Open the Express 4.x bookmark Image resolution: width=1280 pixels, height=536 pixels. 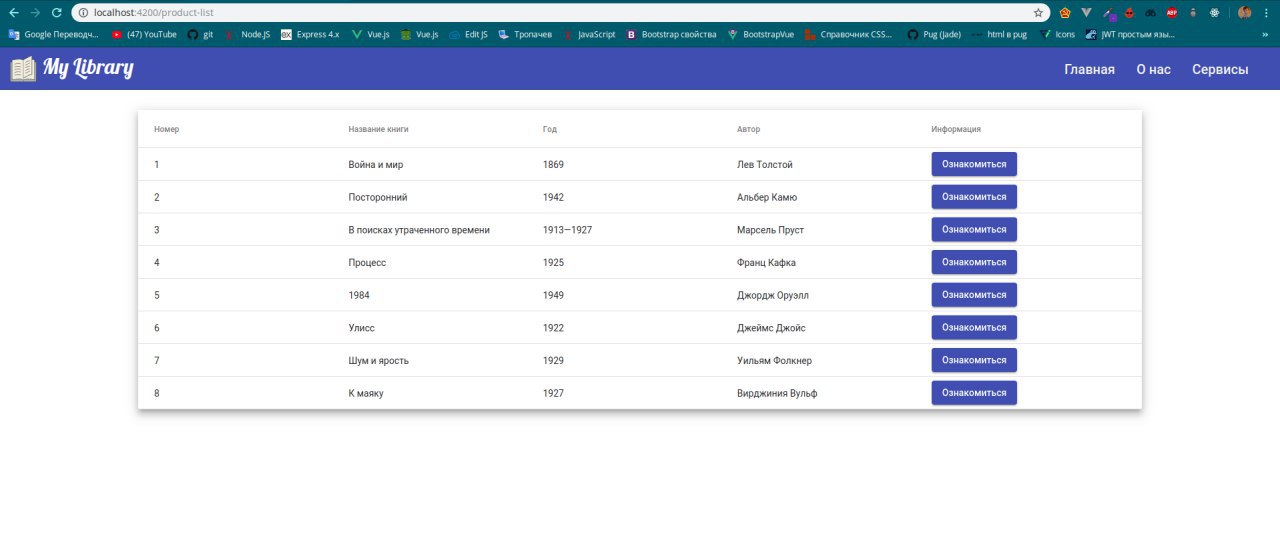pos(310,34)
